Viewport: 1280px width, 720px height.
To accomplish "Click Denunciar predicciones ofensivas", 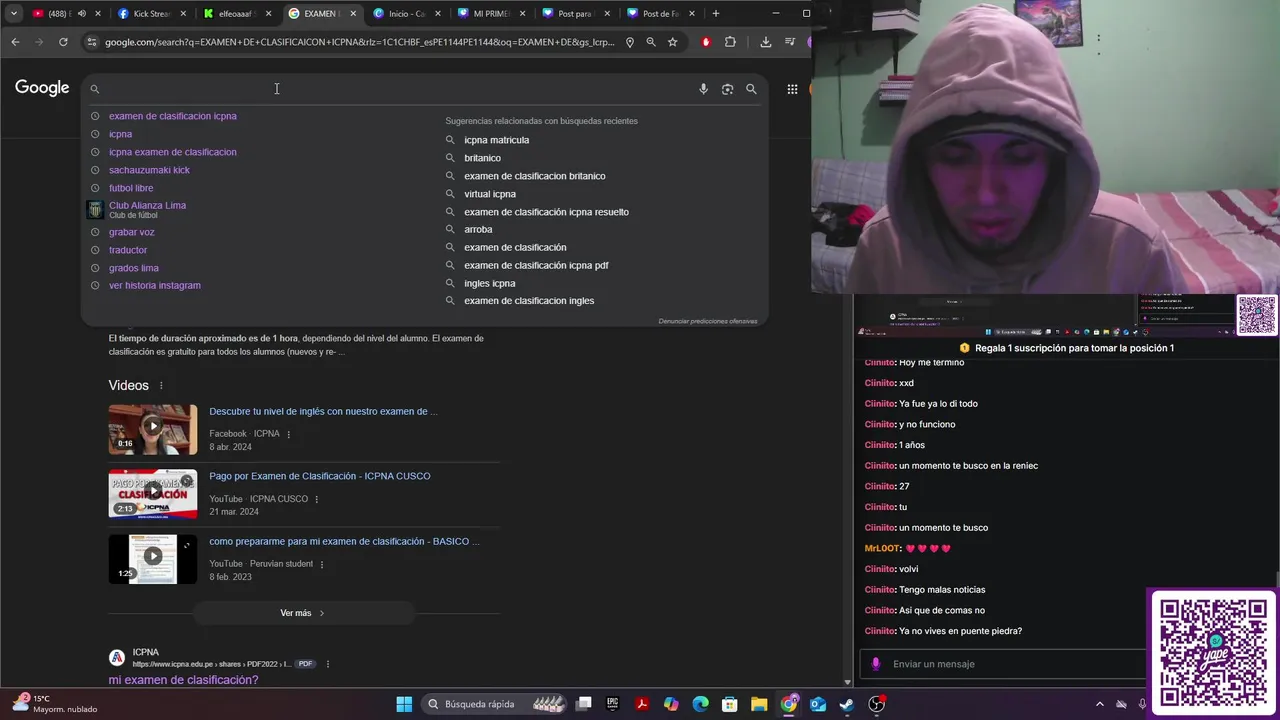I will click(x=708, y=321).
